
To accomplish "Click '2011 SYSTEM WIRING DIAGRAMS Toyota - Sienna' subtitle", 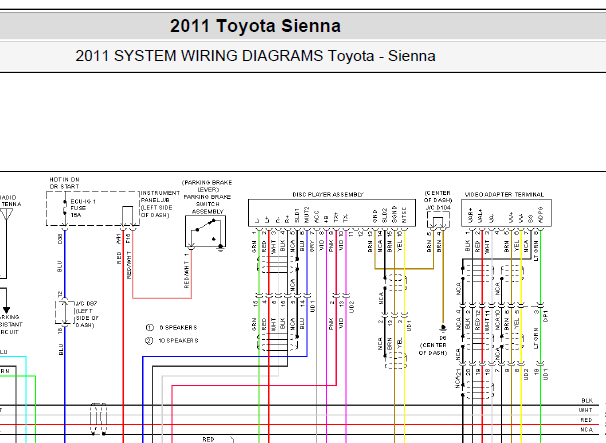I will click(255, 56).
